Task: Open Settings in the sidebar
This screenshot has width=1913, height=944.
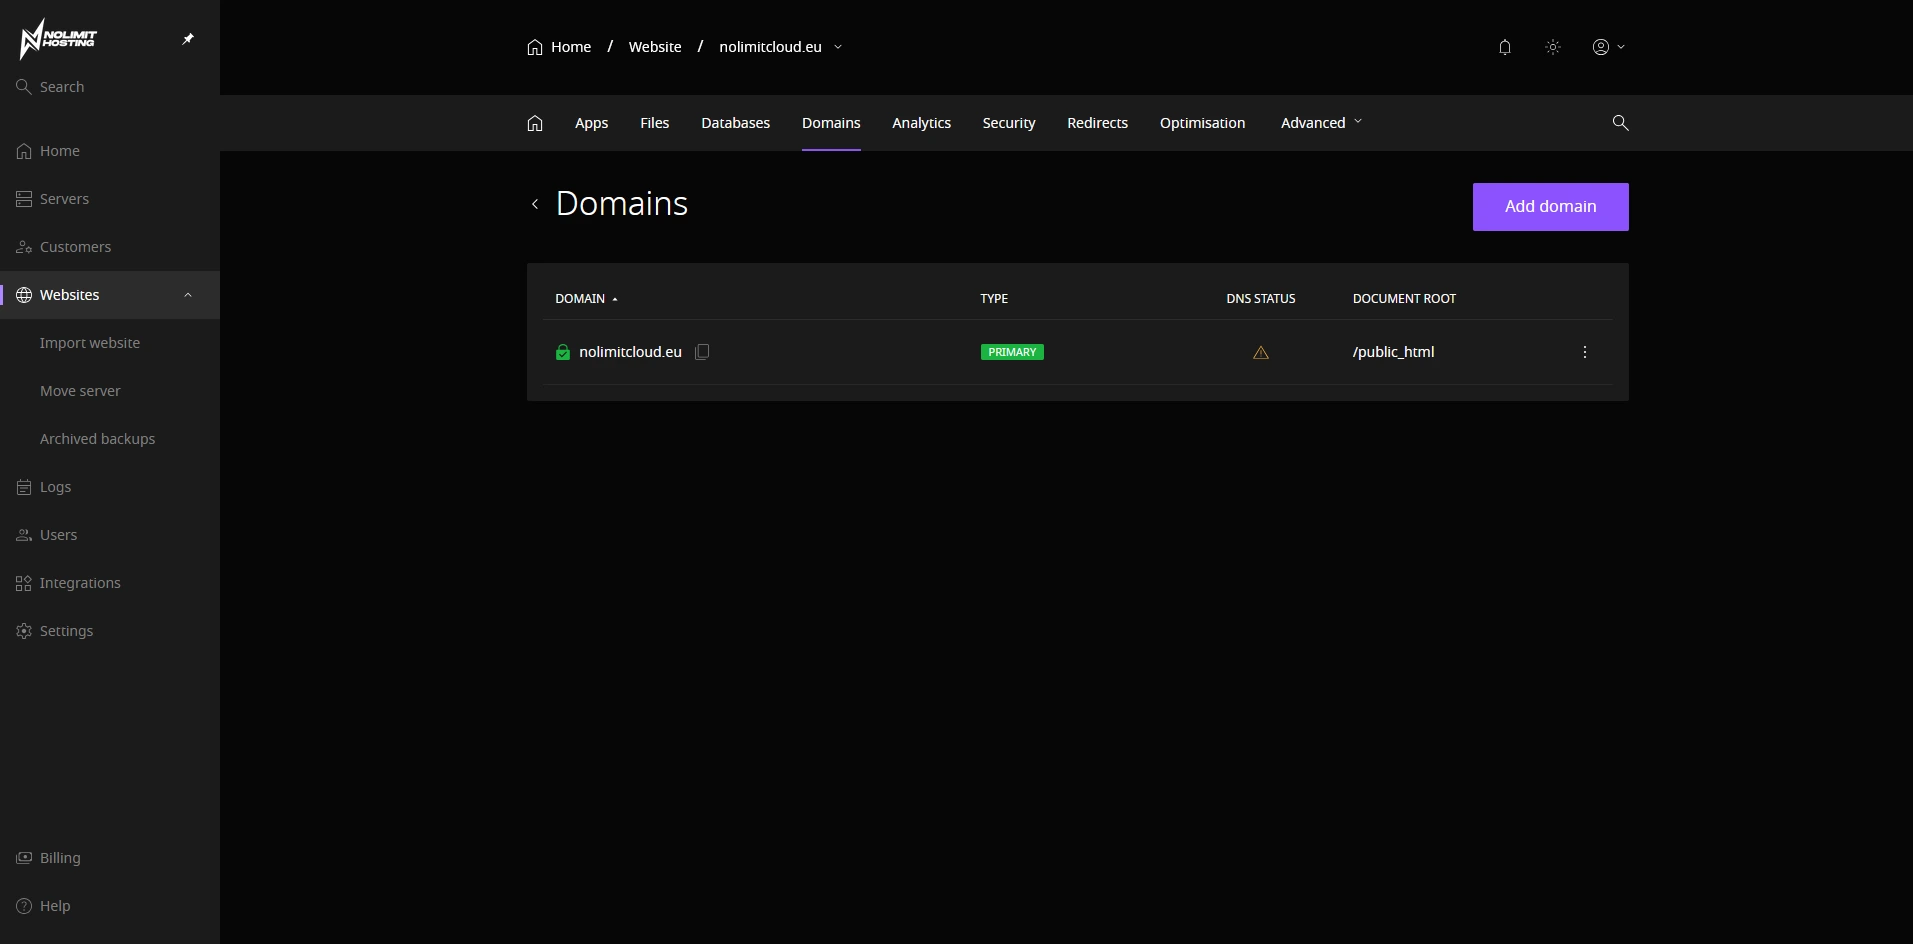Action: tap(110, 631)
